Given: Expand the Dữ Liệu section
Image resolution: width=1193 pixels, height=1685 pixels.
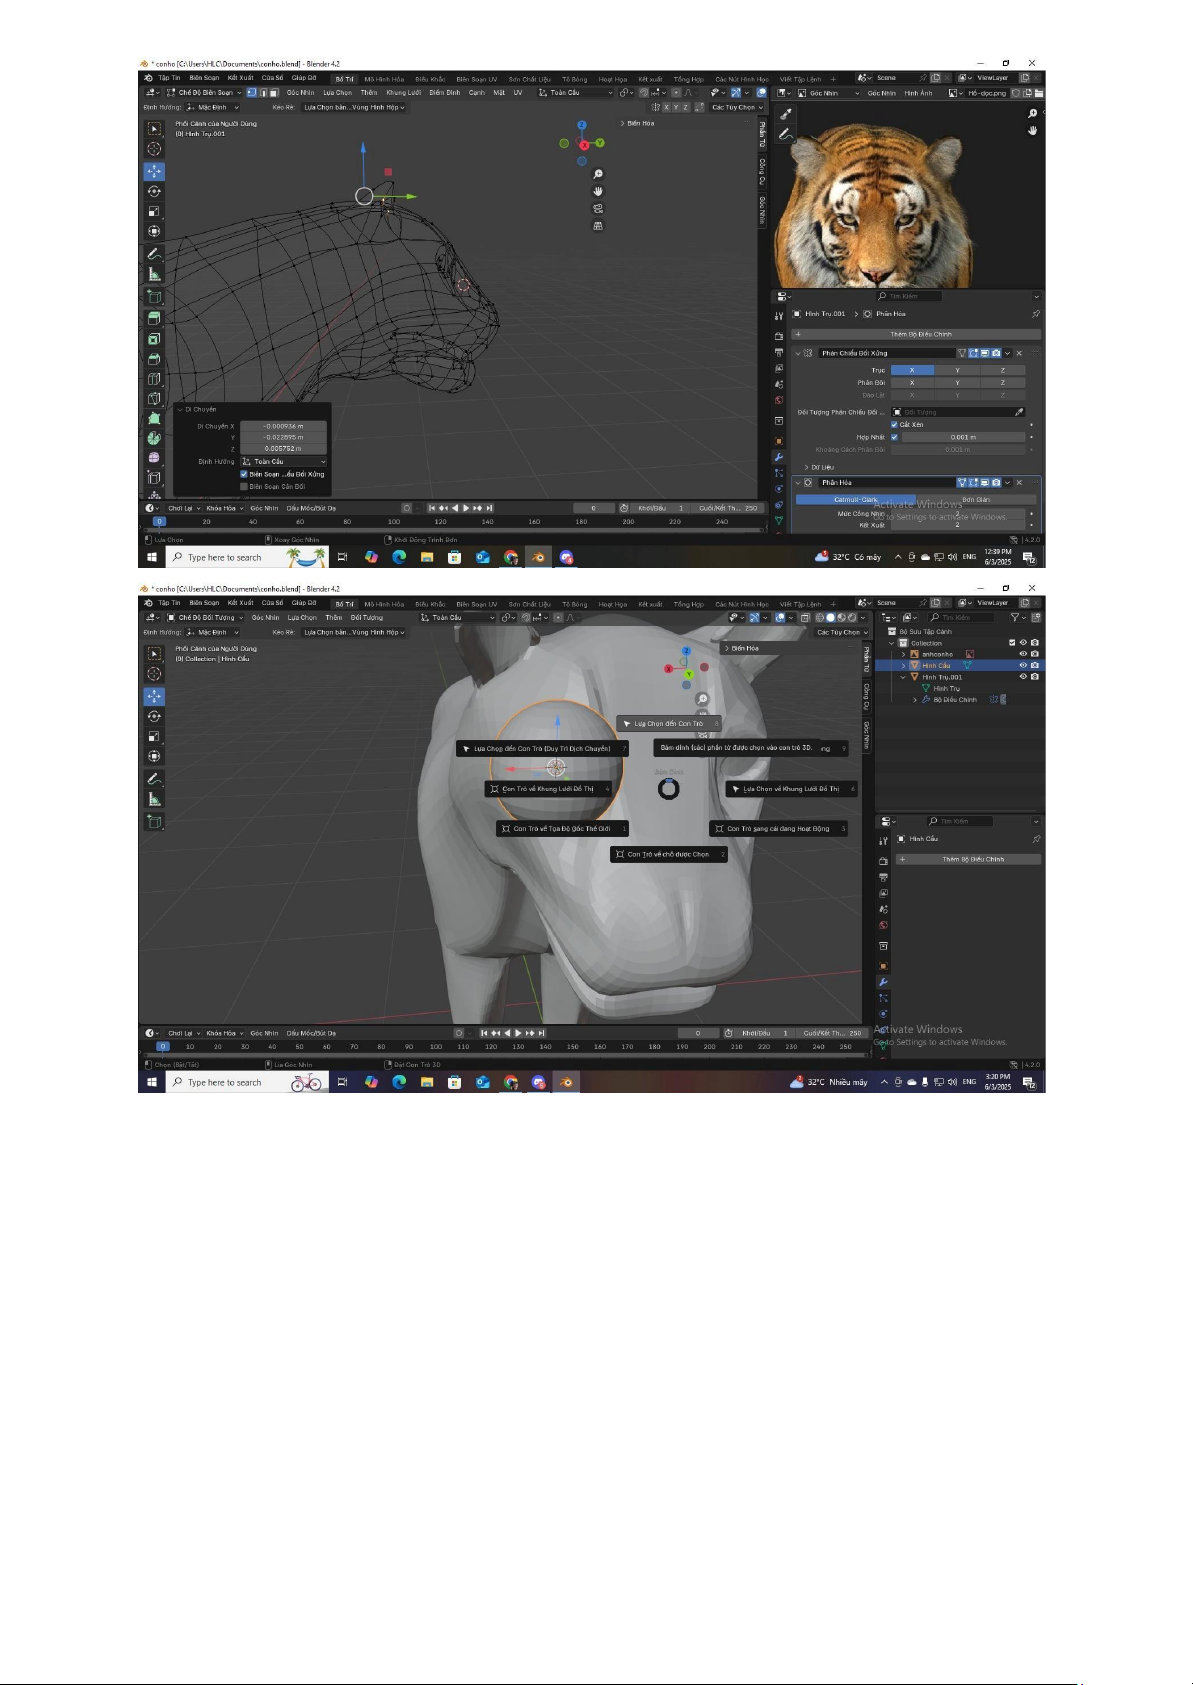Looking at the screenshot, I should (820, 467).
